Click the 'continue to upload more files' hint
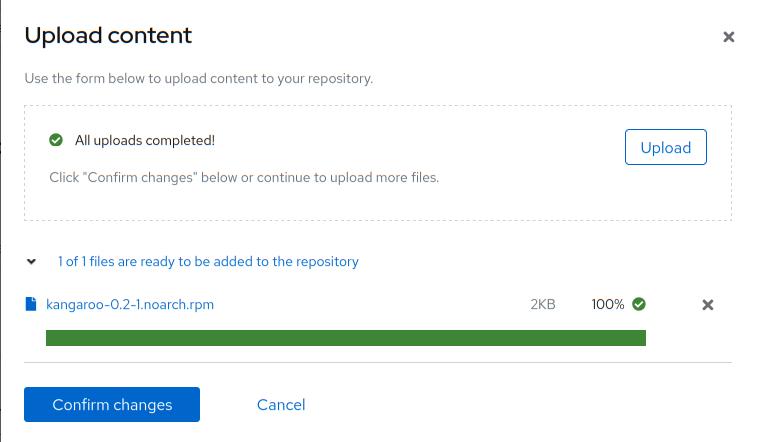 (348, 177)
